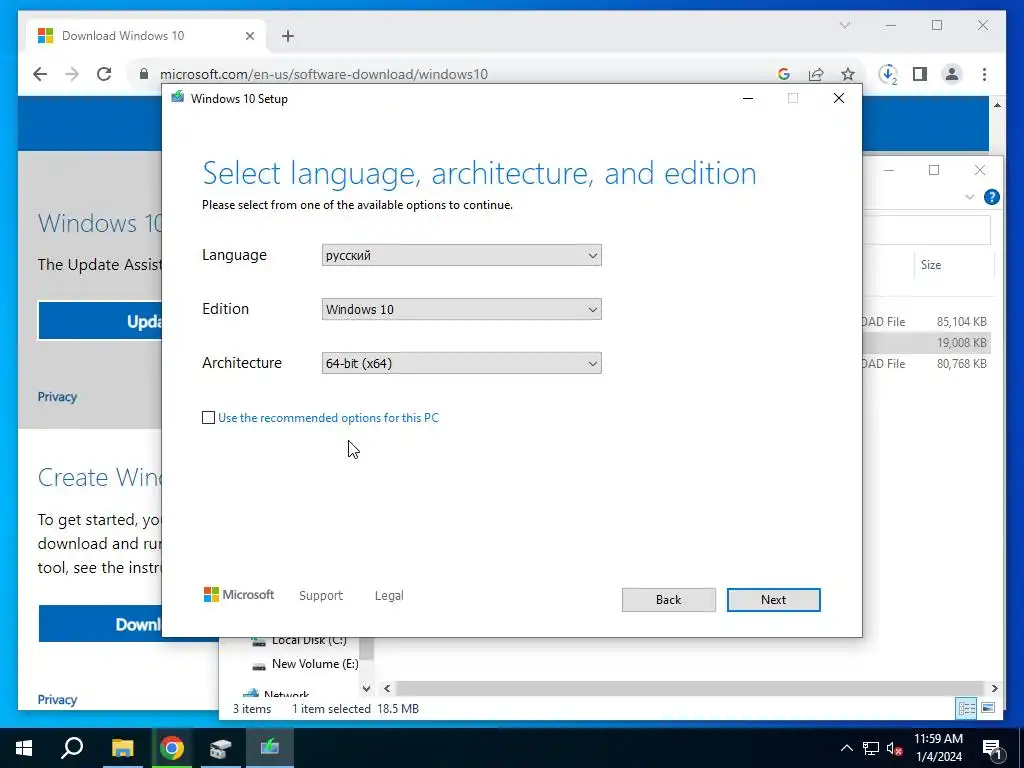Click the Update now button on webpage
The image size is (1024, 768).
click(x=100, y=321)
